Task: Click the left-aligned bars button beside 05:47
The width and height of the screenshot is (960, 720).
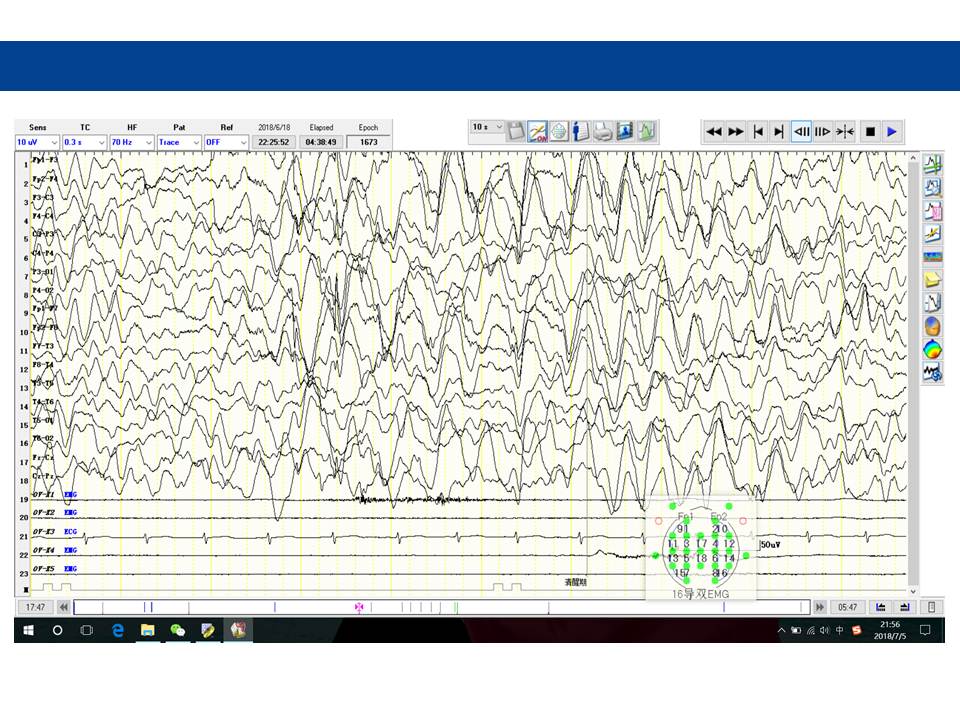Action: (881, 607)
